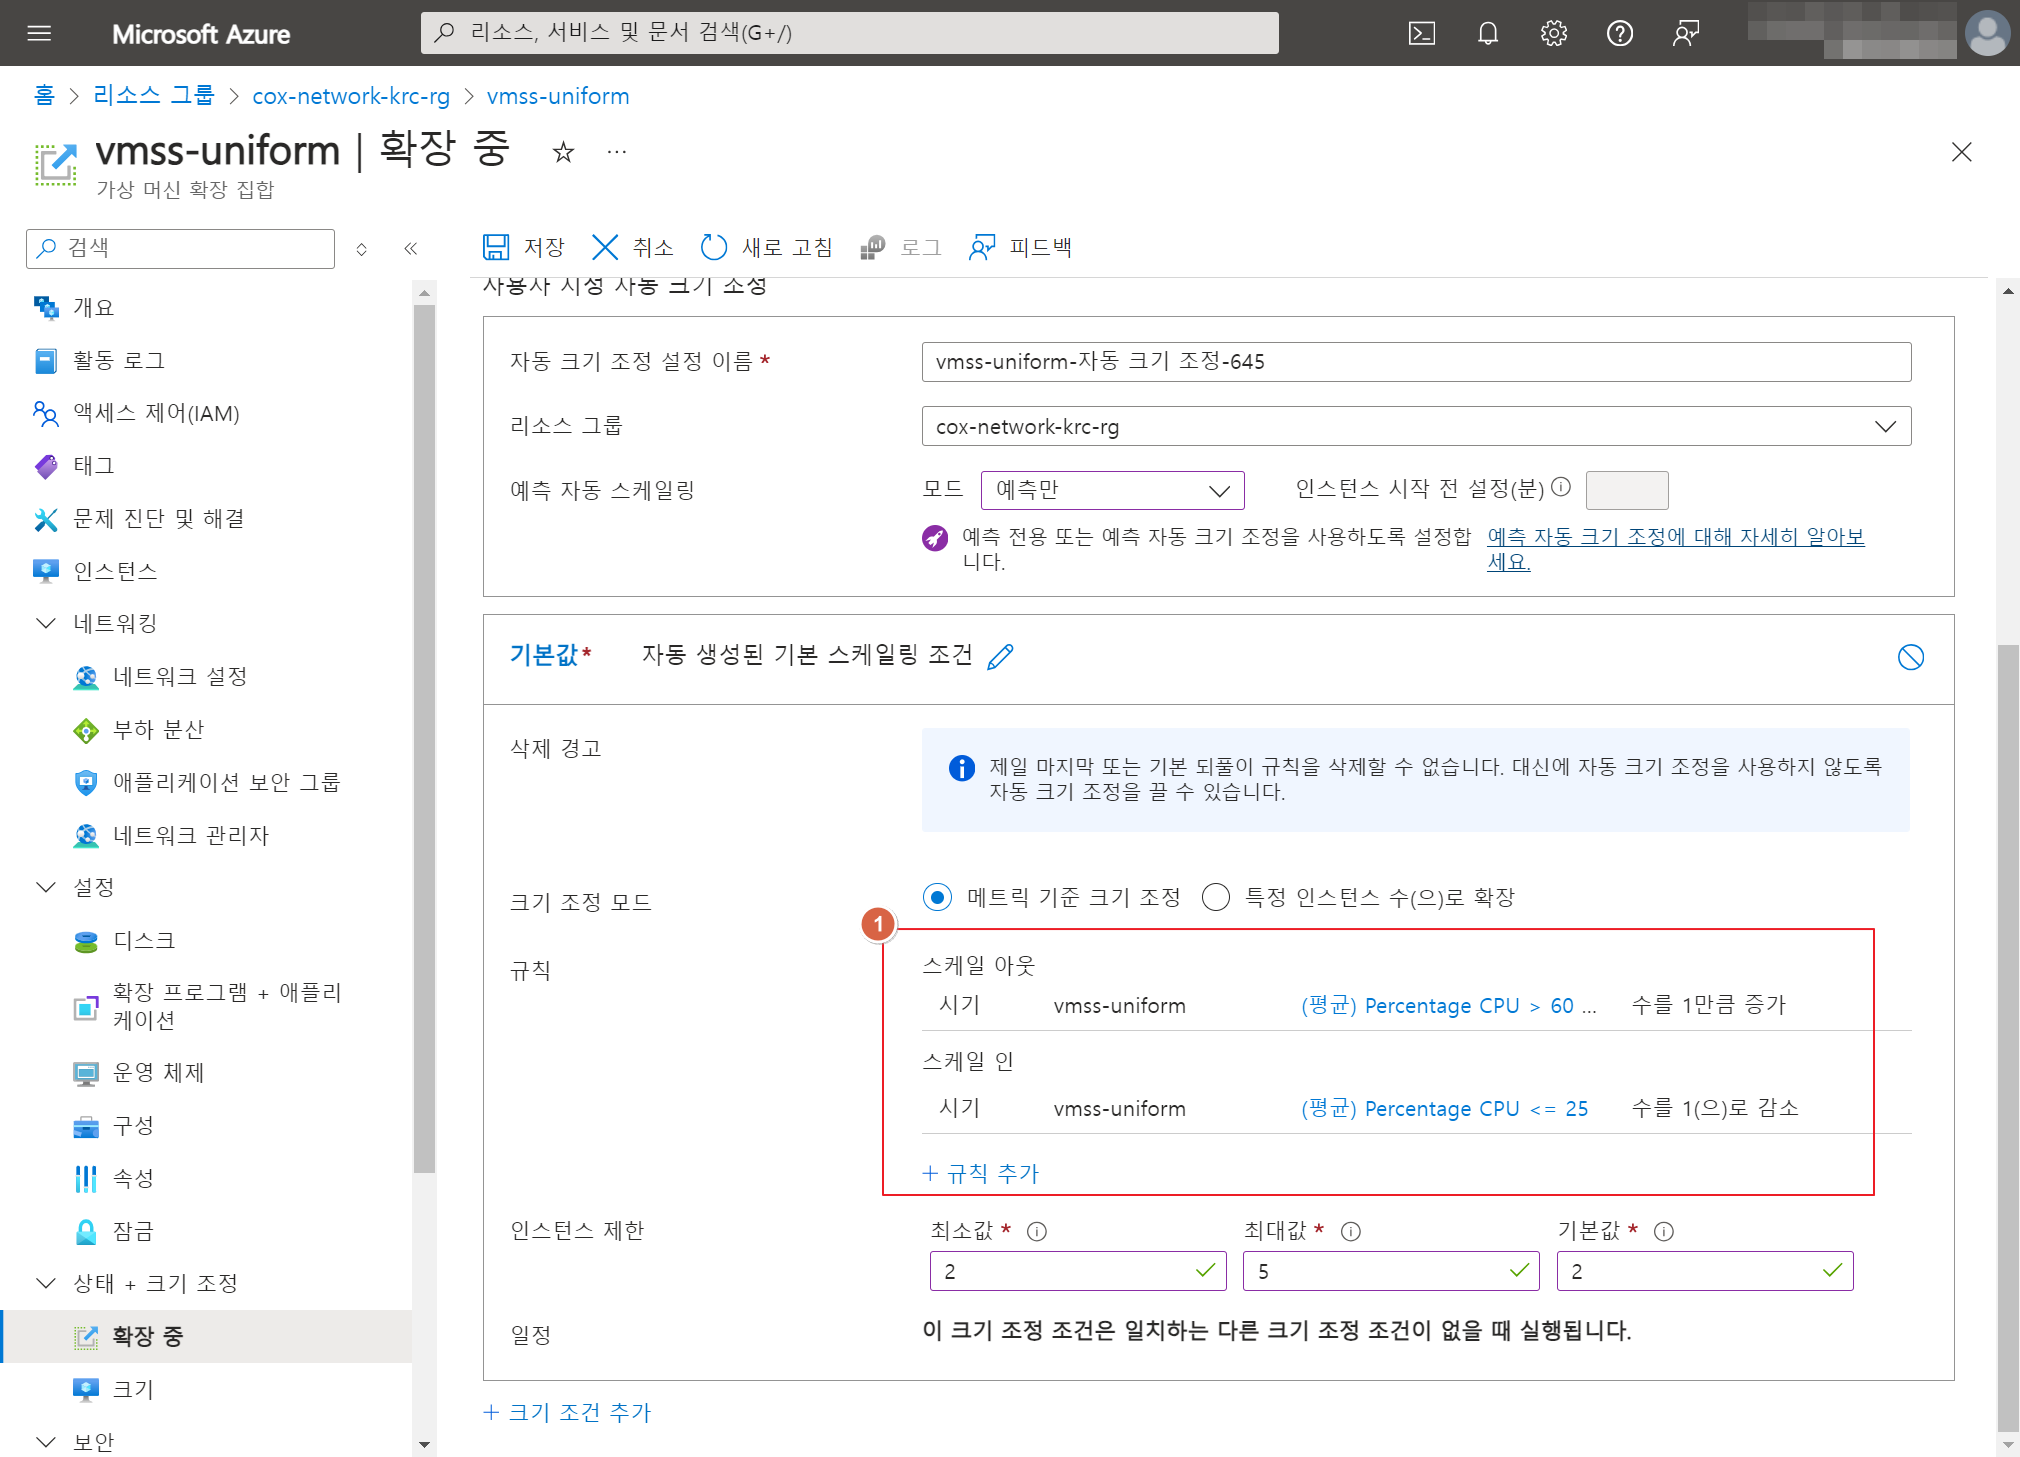The width and height of the screenshot is (2020, 1457).
Task: Click + 크기 조건 추가 link
Action: pyautogui.click(x=567, y=1412)
